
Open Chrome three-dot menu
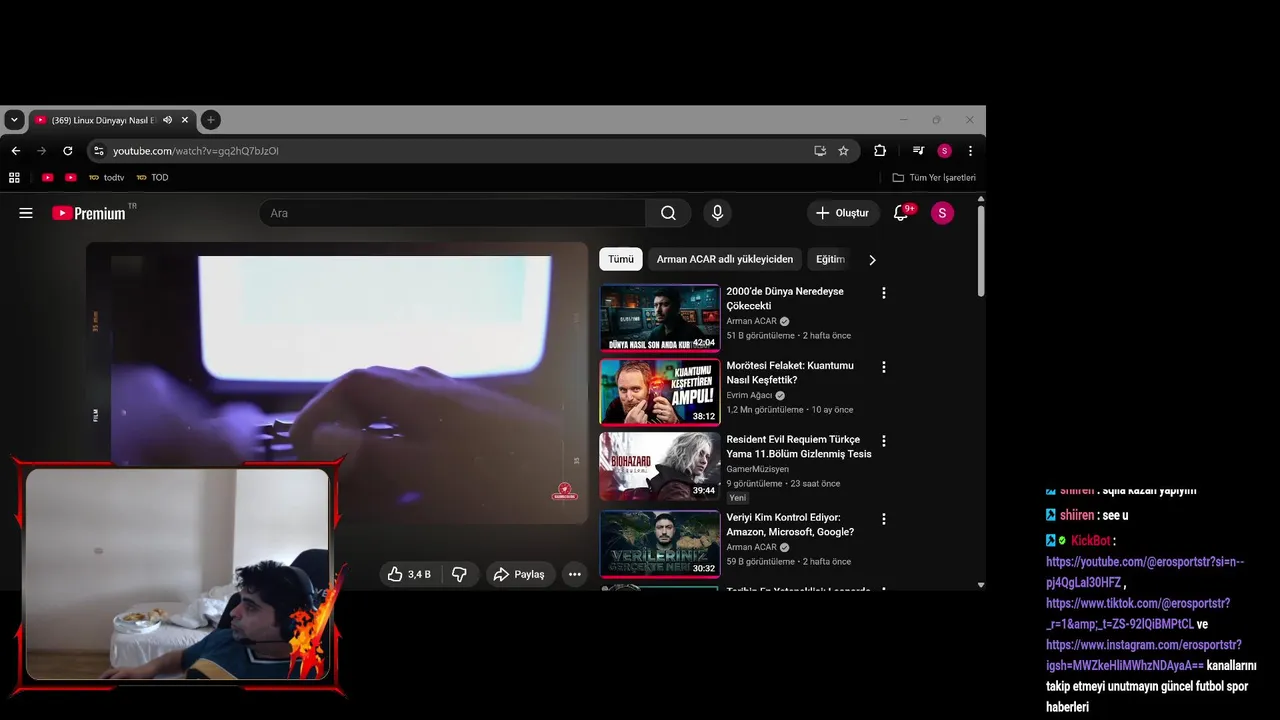click(970, 151)
